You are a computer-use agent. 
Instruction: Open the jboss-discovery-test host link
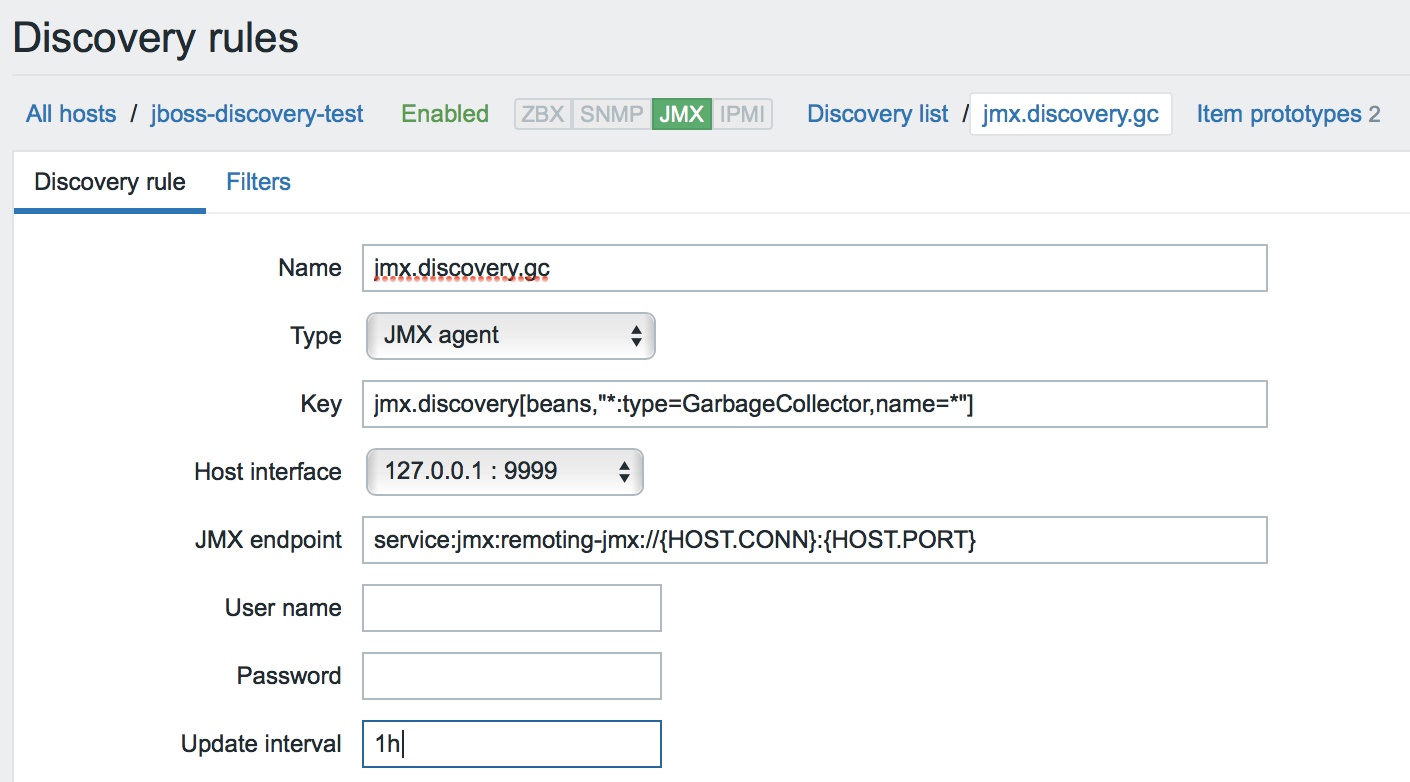256,114
